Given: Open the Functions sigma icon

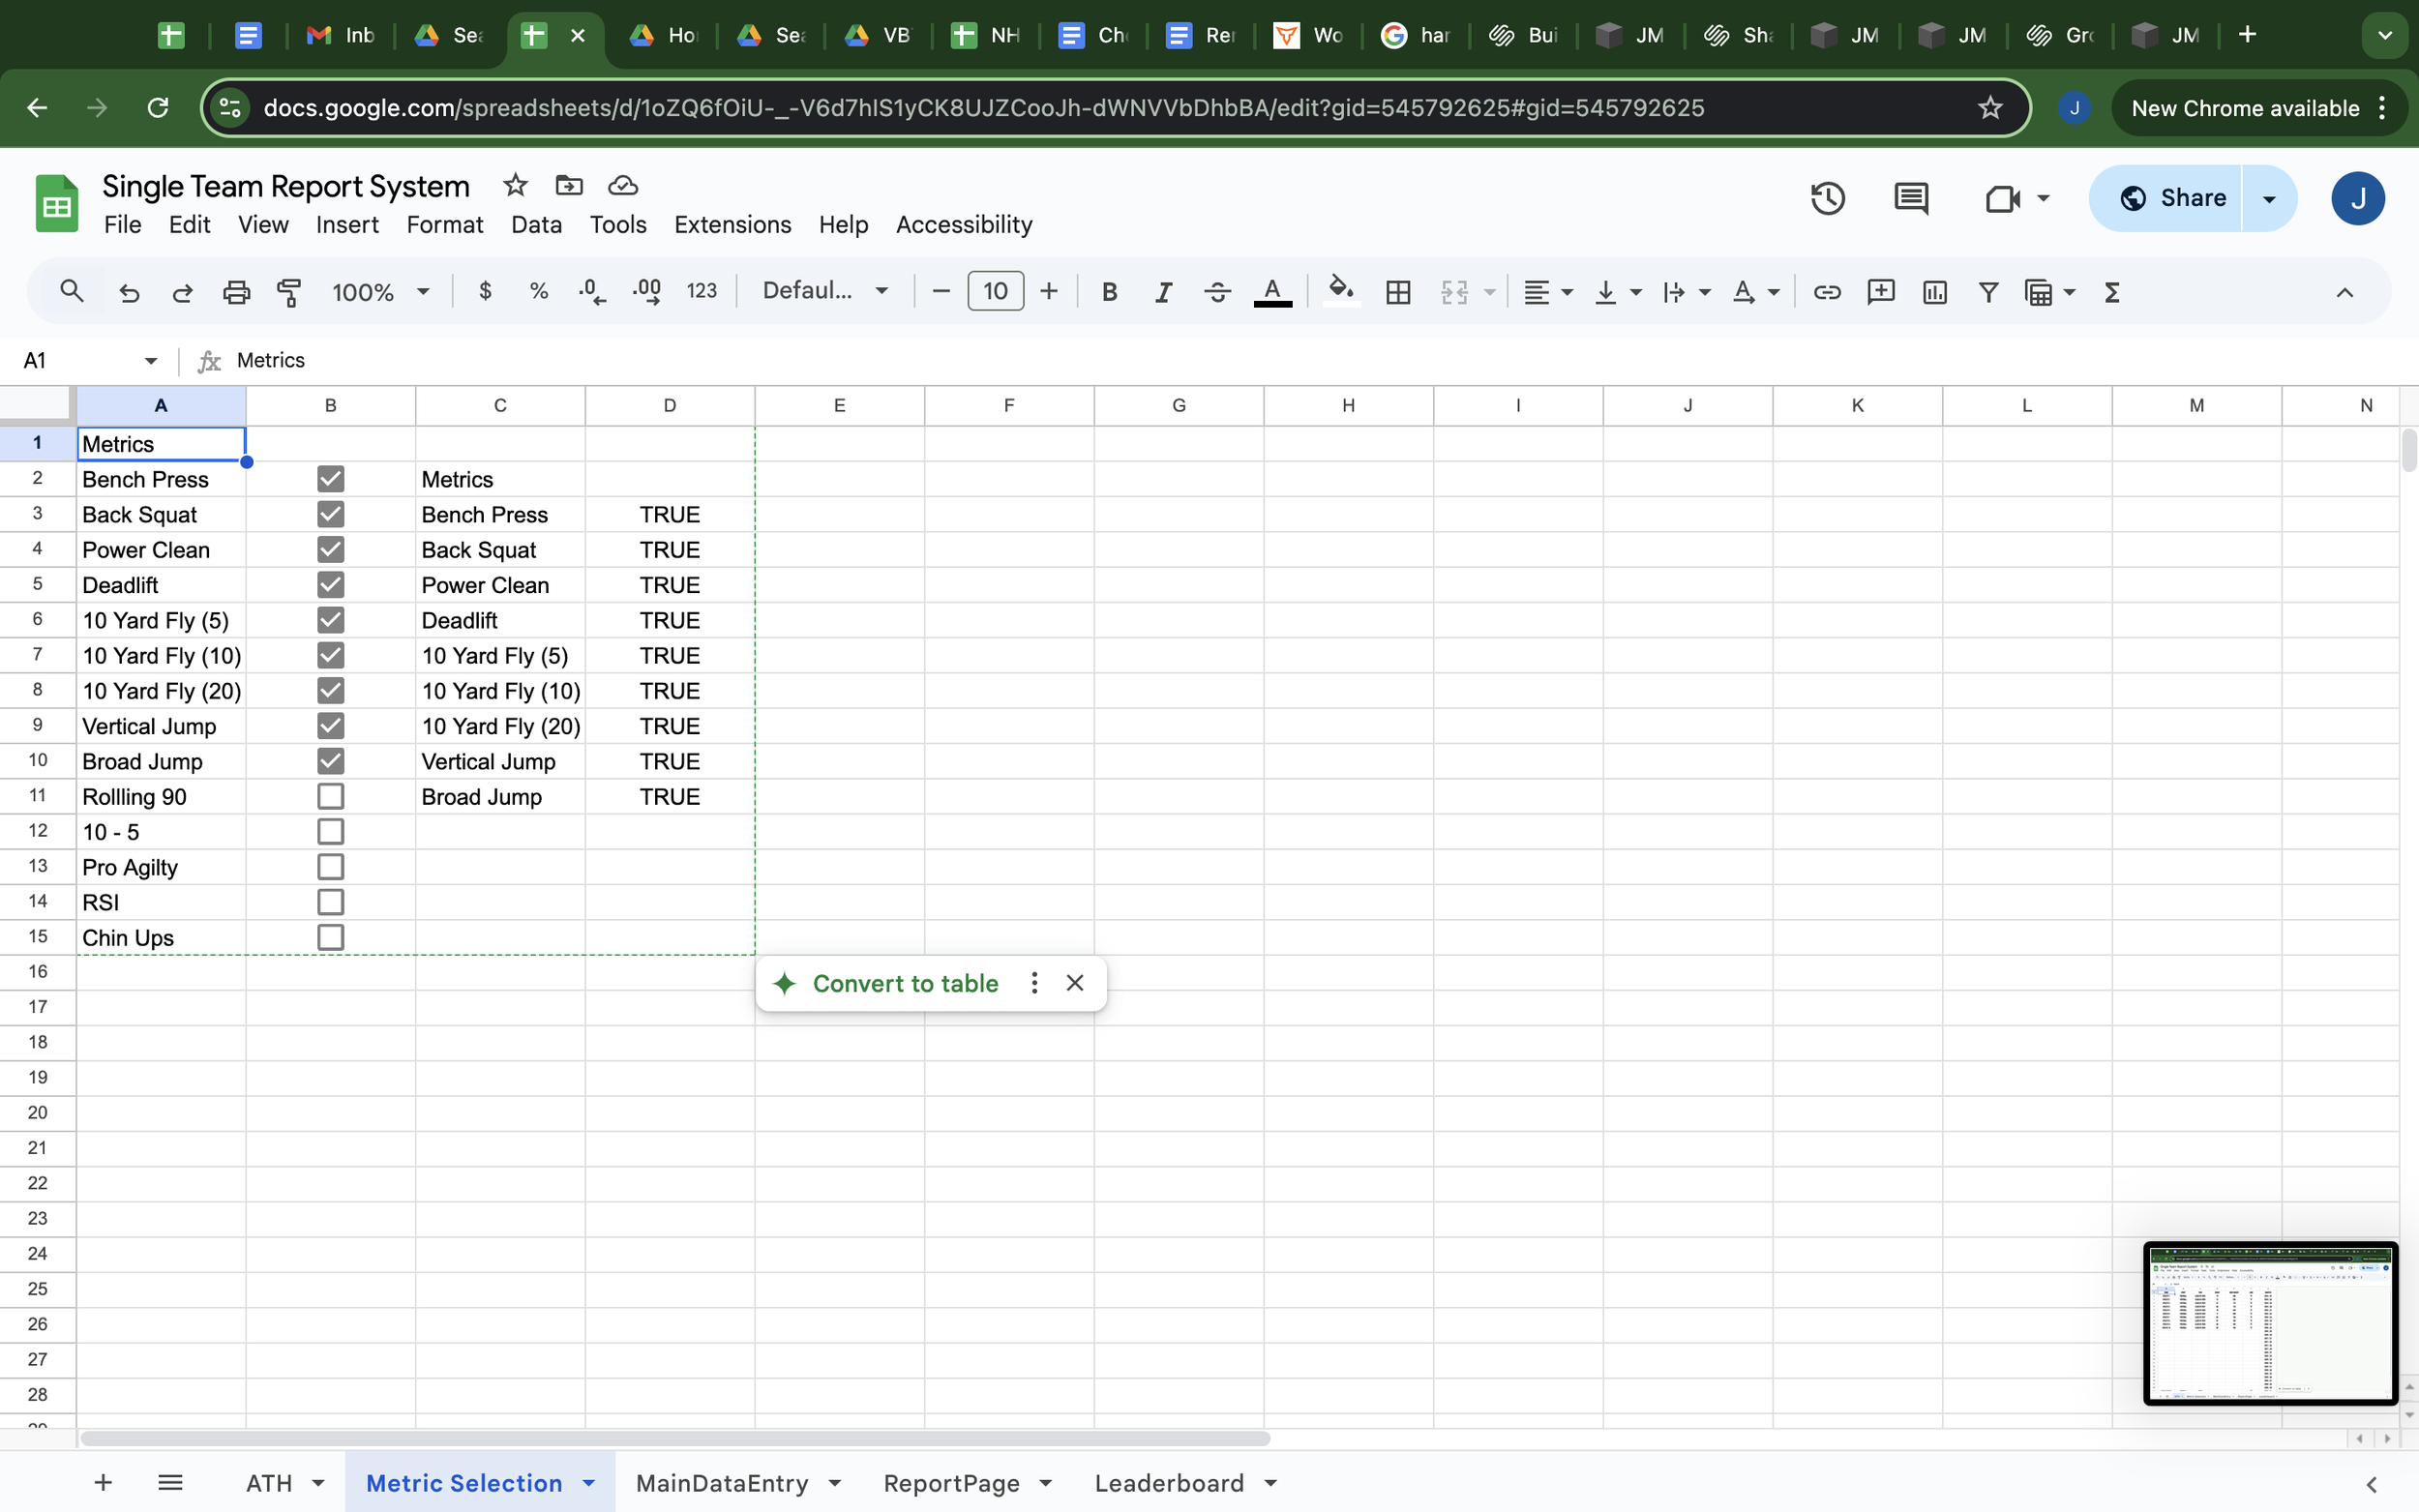Looking at the screenshot, I should pyautogui.click(x=2112, y=292).
